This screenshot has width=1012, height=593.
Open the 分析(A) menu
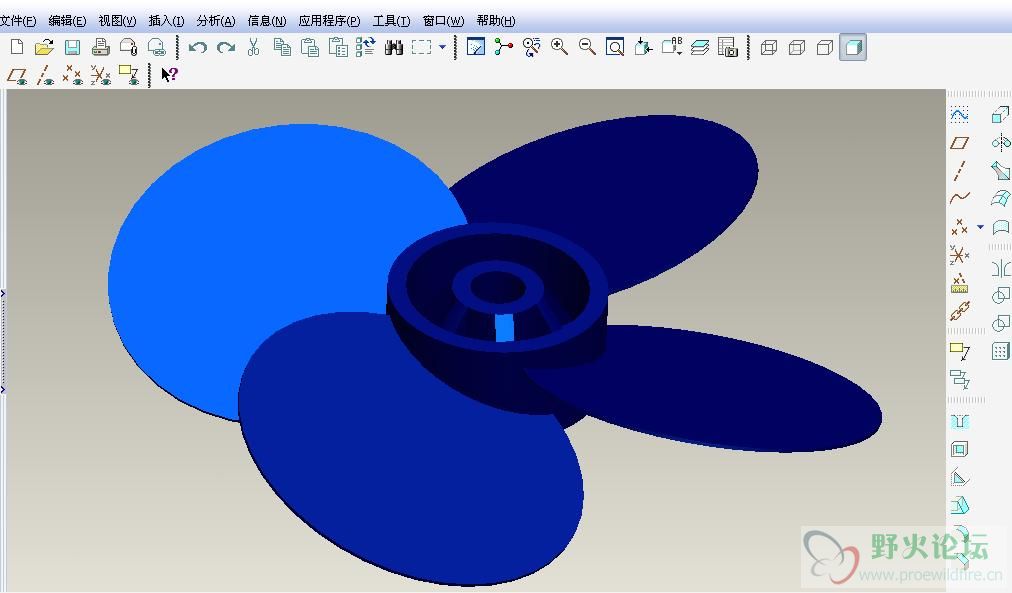click(216, 21)
